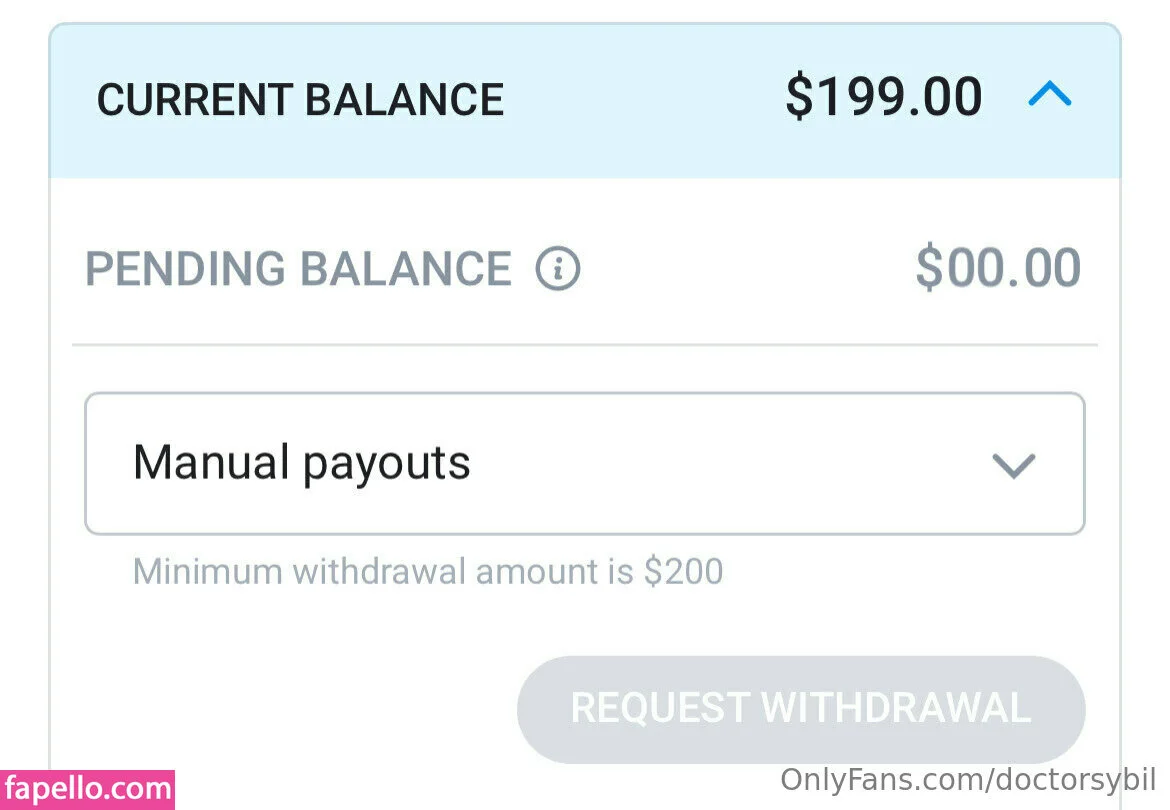Click the word PENDING in the label
The image size is (1170, 810).
click(x=185, y=269)
